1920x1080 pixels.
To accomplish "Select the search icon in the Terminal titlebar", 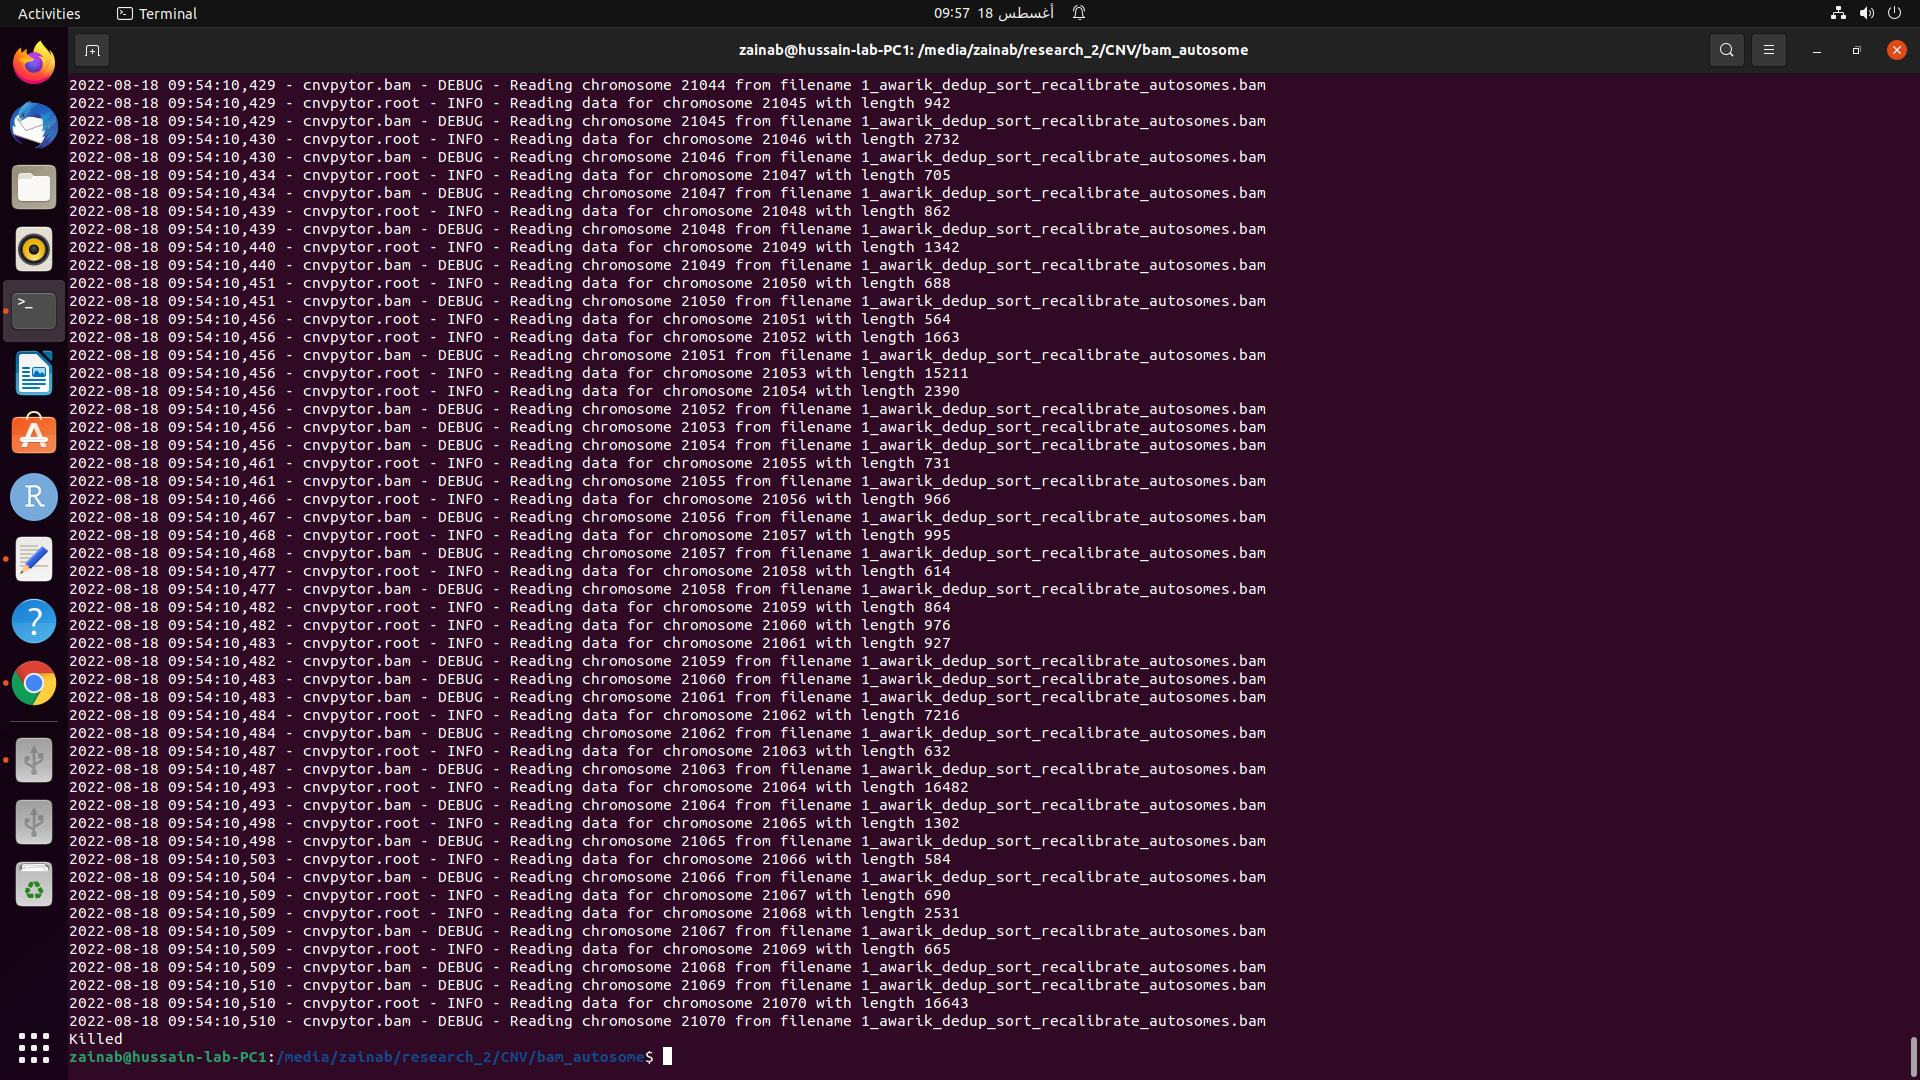I will [x=1726, y=49].
